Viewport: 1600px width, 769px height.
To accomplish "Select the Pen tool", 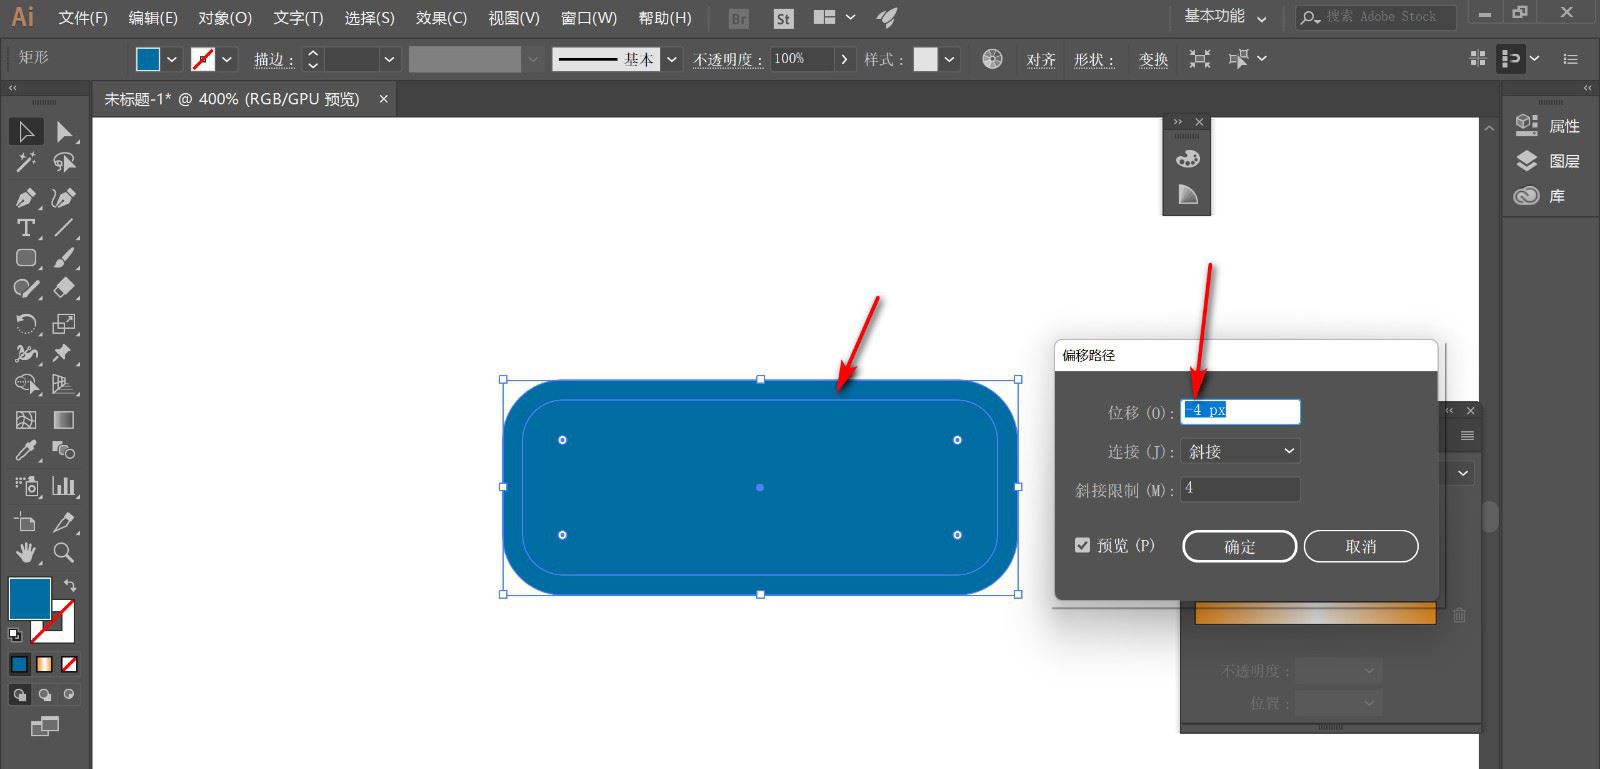I will pyautogui.click(x=26, y=198).
